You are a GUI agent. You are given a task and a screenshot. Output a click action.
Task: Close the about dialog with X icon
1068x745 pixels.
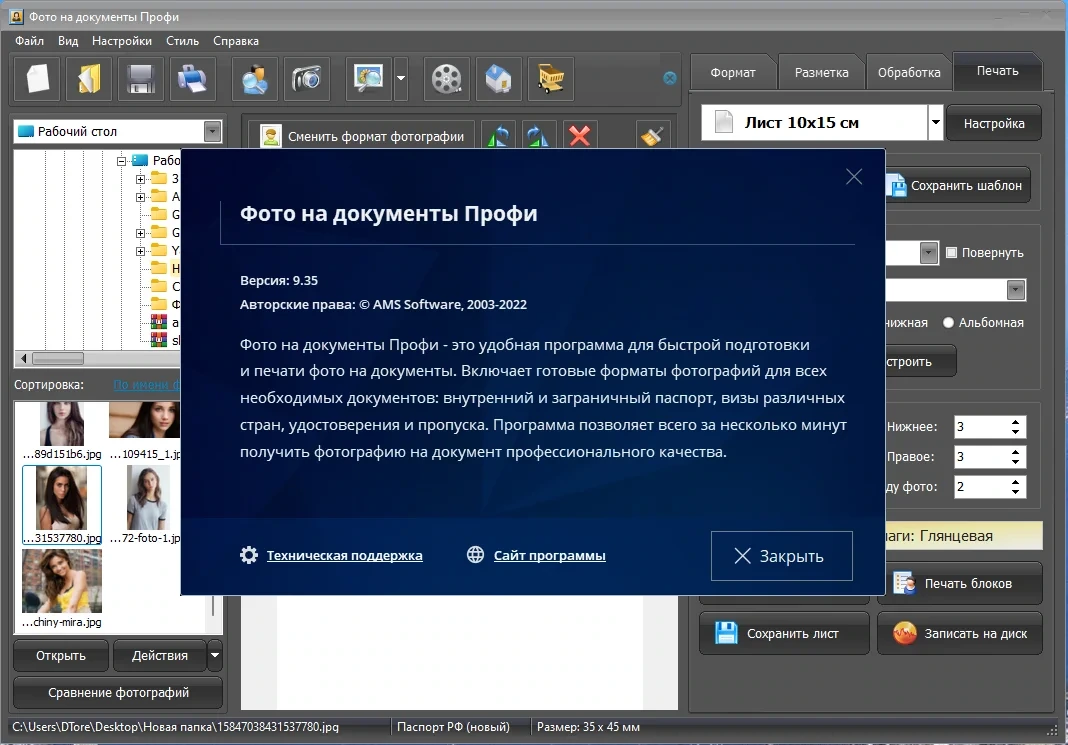click(x=854, y=177)
